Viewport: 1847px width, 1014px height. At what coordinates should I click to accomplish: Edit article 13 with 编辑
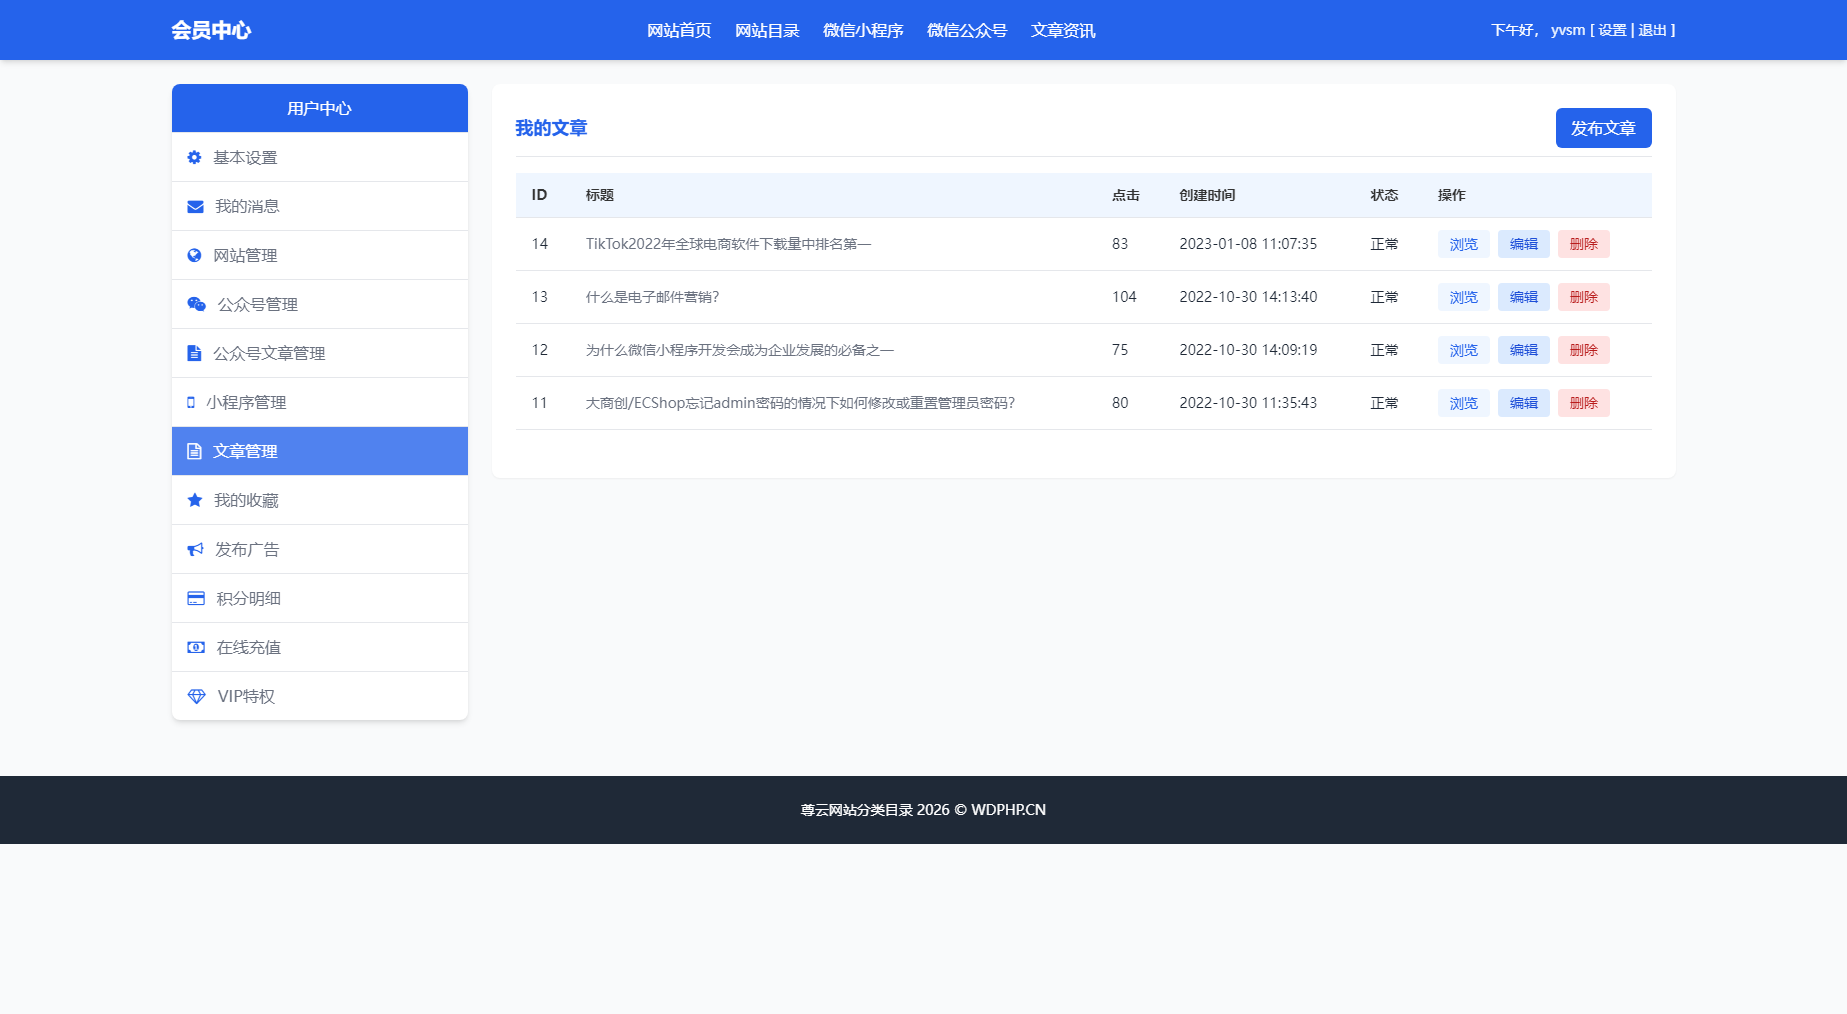tap(1523, 297)
